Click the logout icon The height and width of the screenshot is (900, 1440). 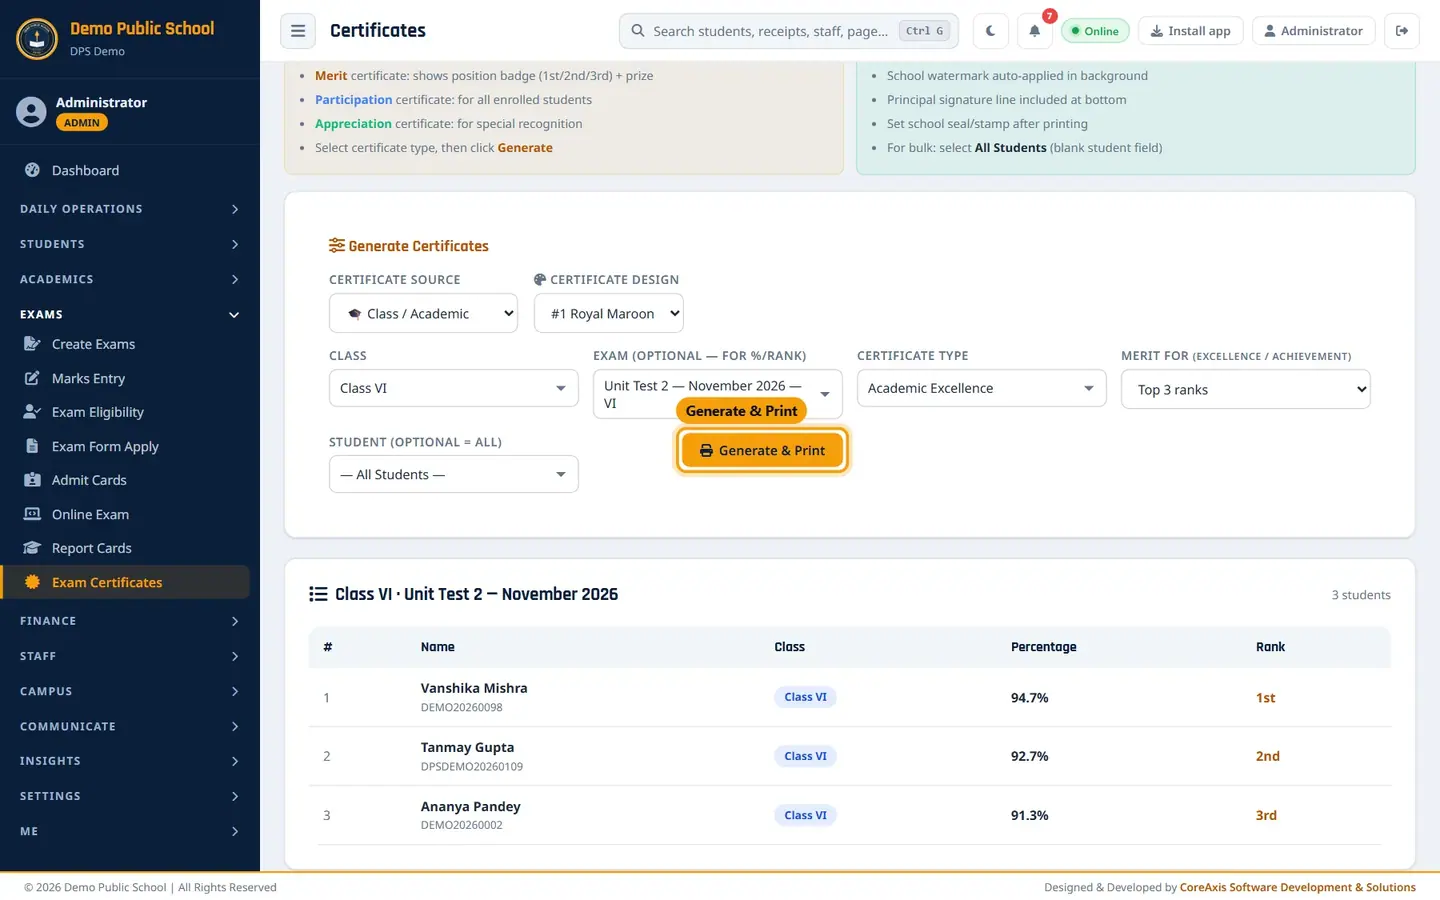click(x=1402, y=31)
